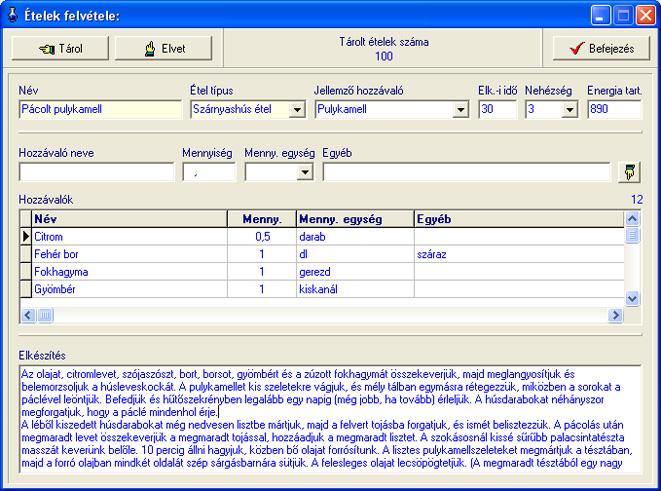Image resolution: width=661 pixels, height=491 pixels.
Task: Click the row selector beside Citrom
Action: pyautogui.click(x=26, y=237)
